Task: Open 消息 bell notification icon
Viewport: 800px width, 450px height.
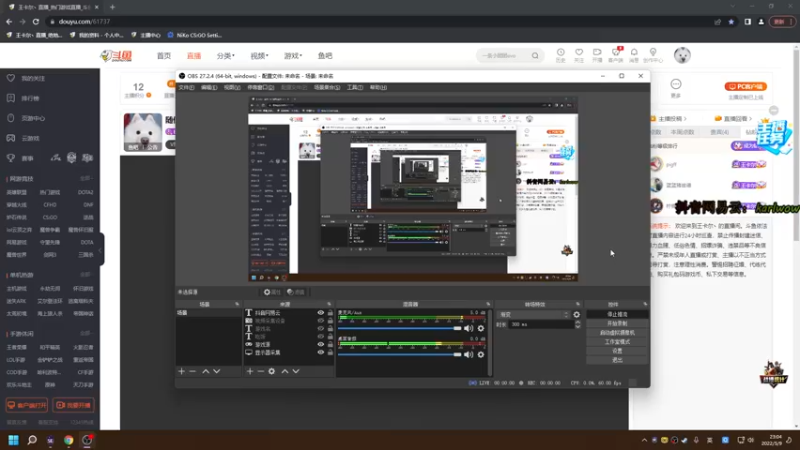Action: click(634, 55)
